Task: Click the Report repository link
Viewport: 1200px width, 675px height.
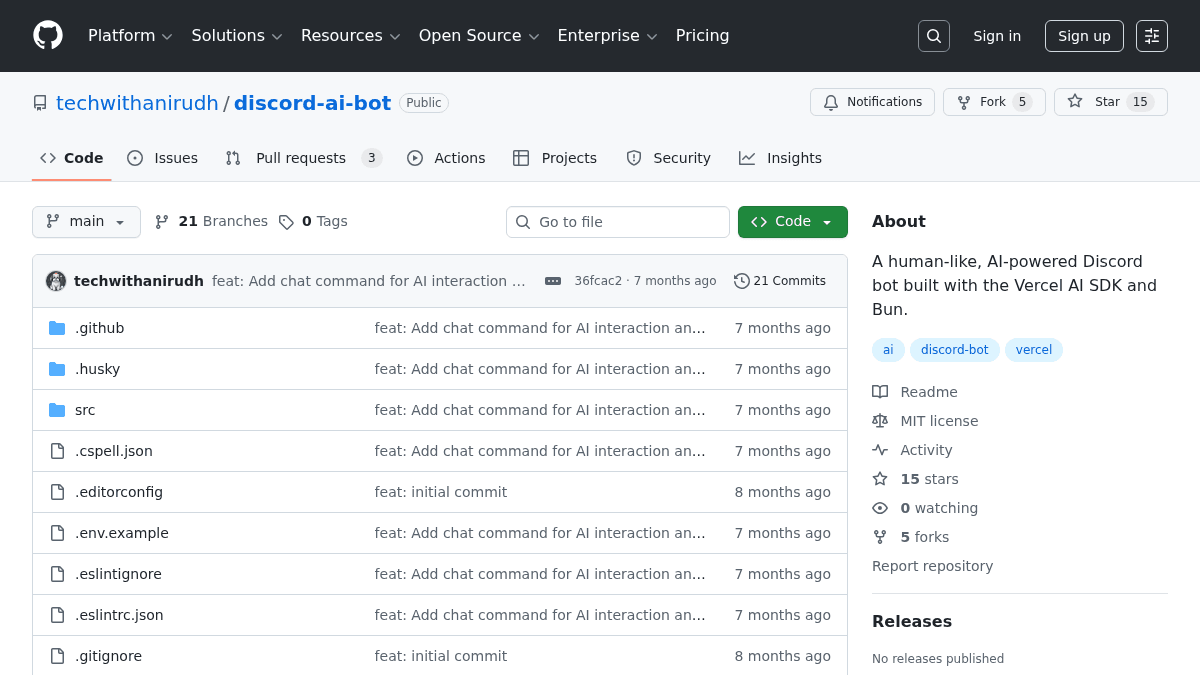Action: pyautogui.click(x=933, y=566)
